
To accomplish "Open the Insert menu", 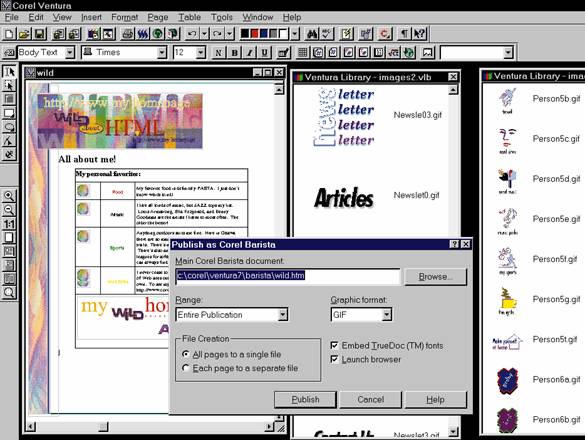I will [91, 17].
